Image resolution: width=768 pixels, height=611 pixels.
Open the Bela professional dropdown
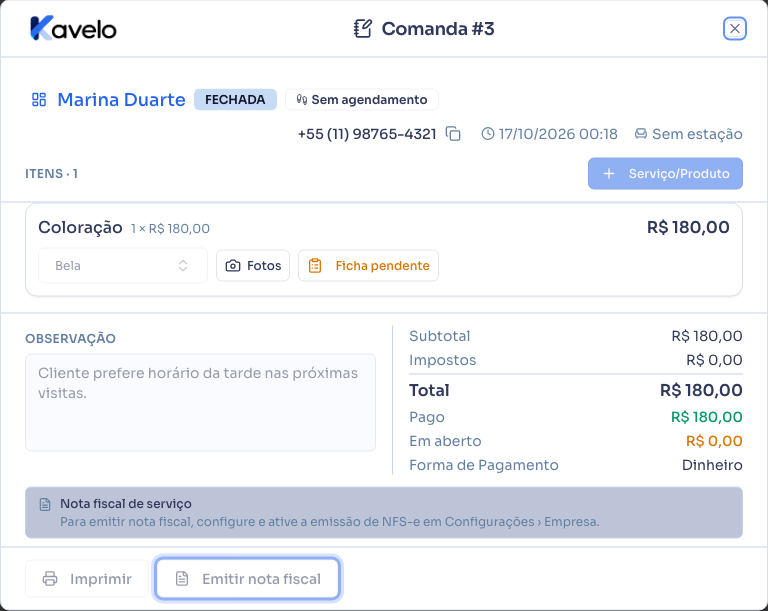click(x=123, y=266)
